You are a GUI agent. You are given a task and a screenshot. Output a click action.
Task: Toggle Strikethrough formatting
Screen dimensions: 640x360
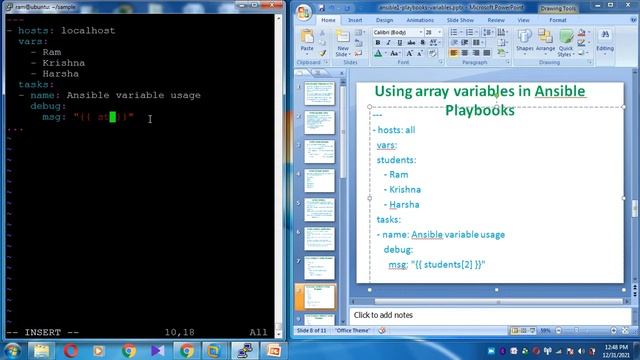coord(411,42)
